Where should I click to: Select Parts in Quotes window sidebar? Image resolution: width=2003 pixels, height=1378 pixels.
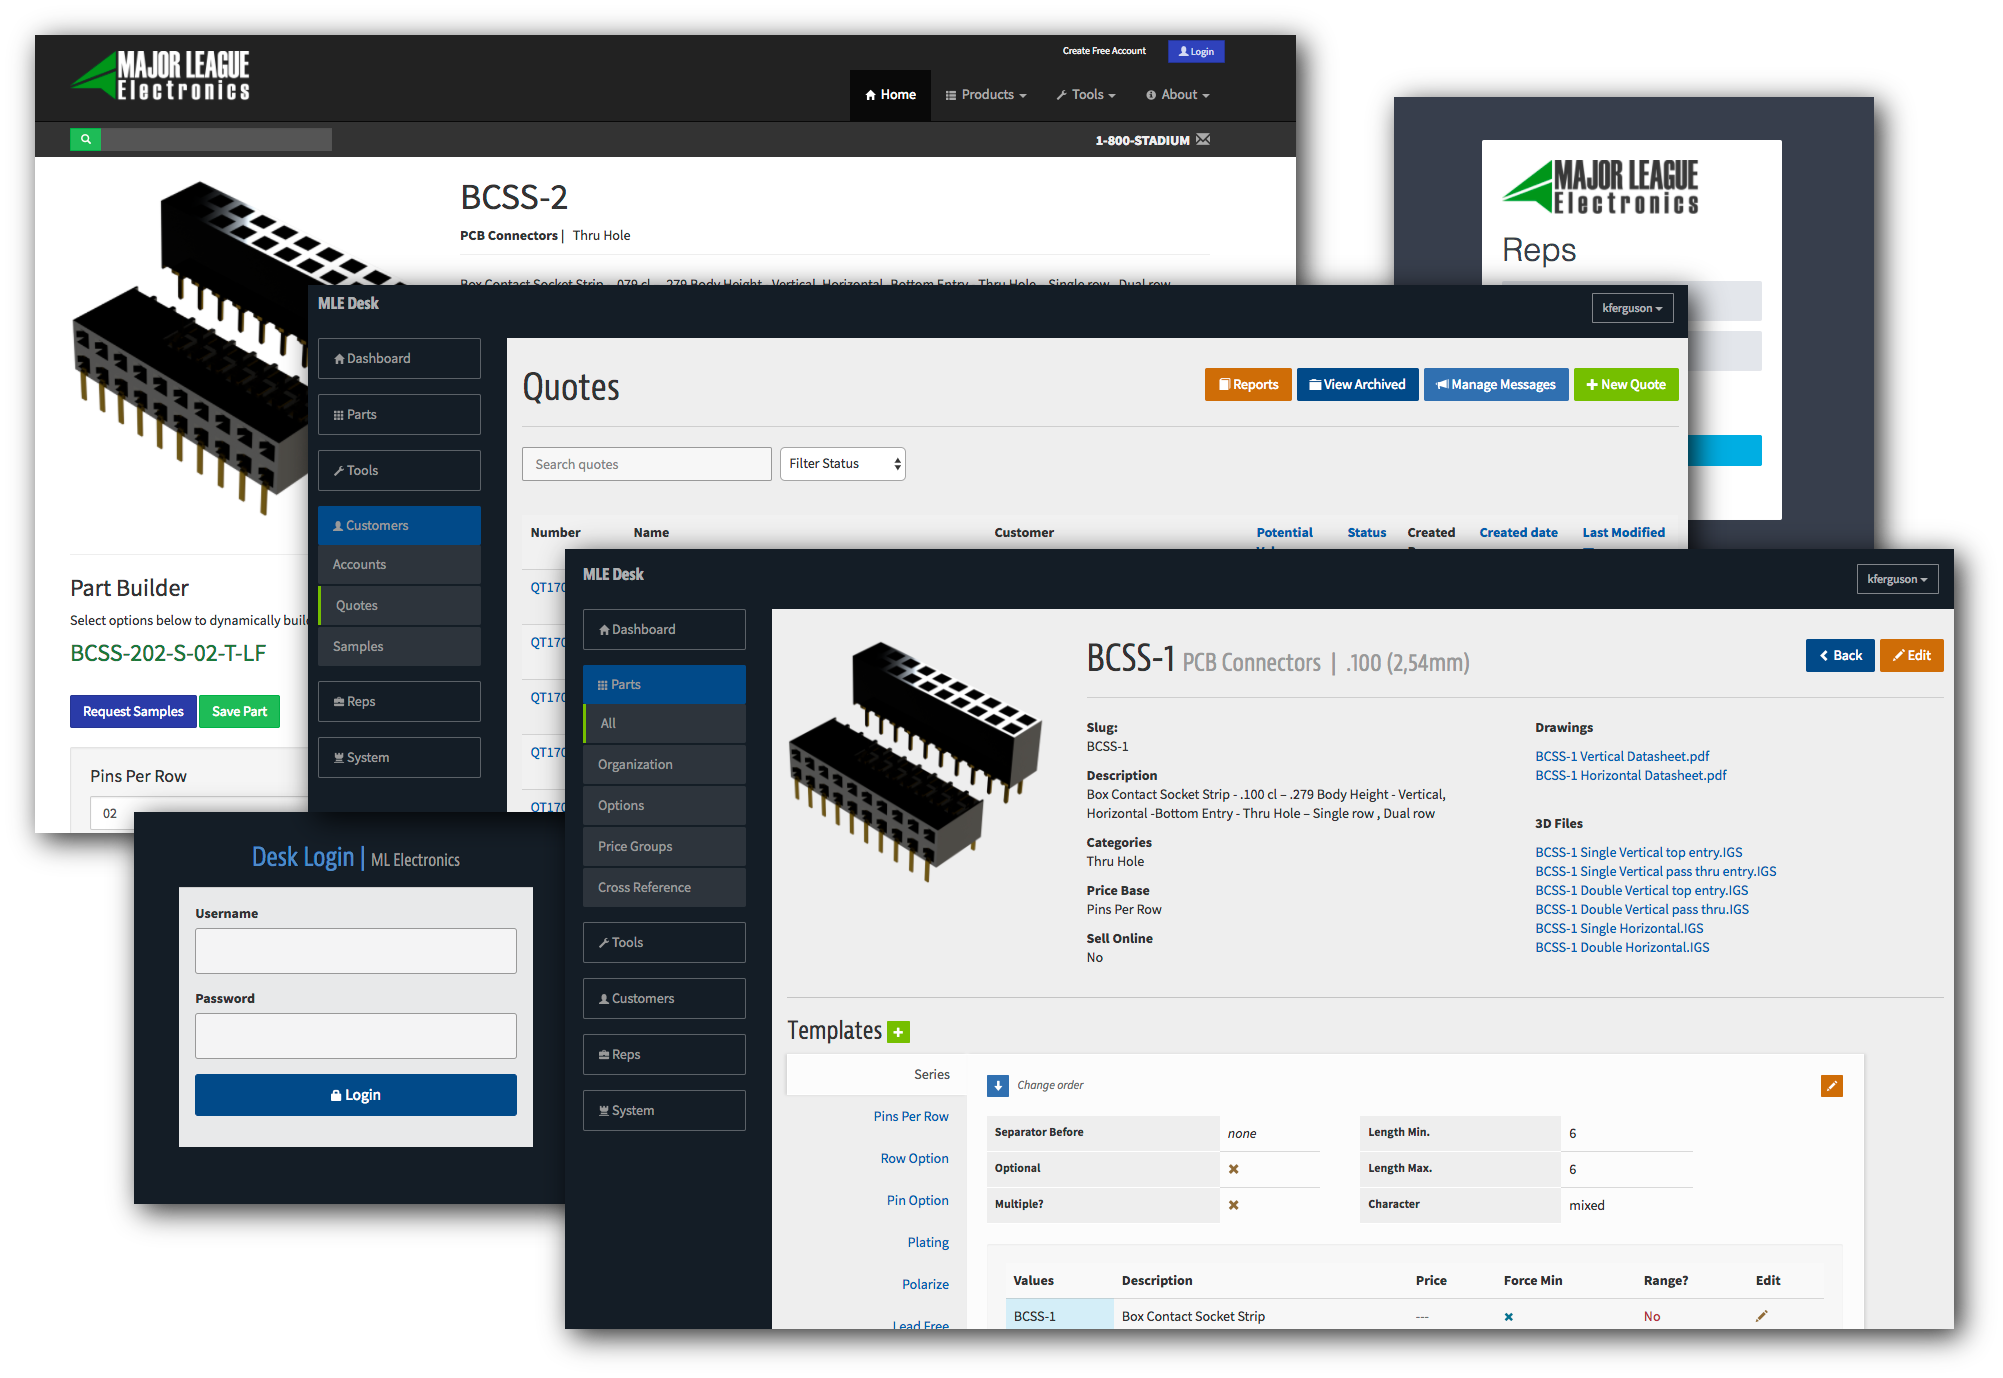tap(399, 414)
